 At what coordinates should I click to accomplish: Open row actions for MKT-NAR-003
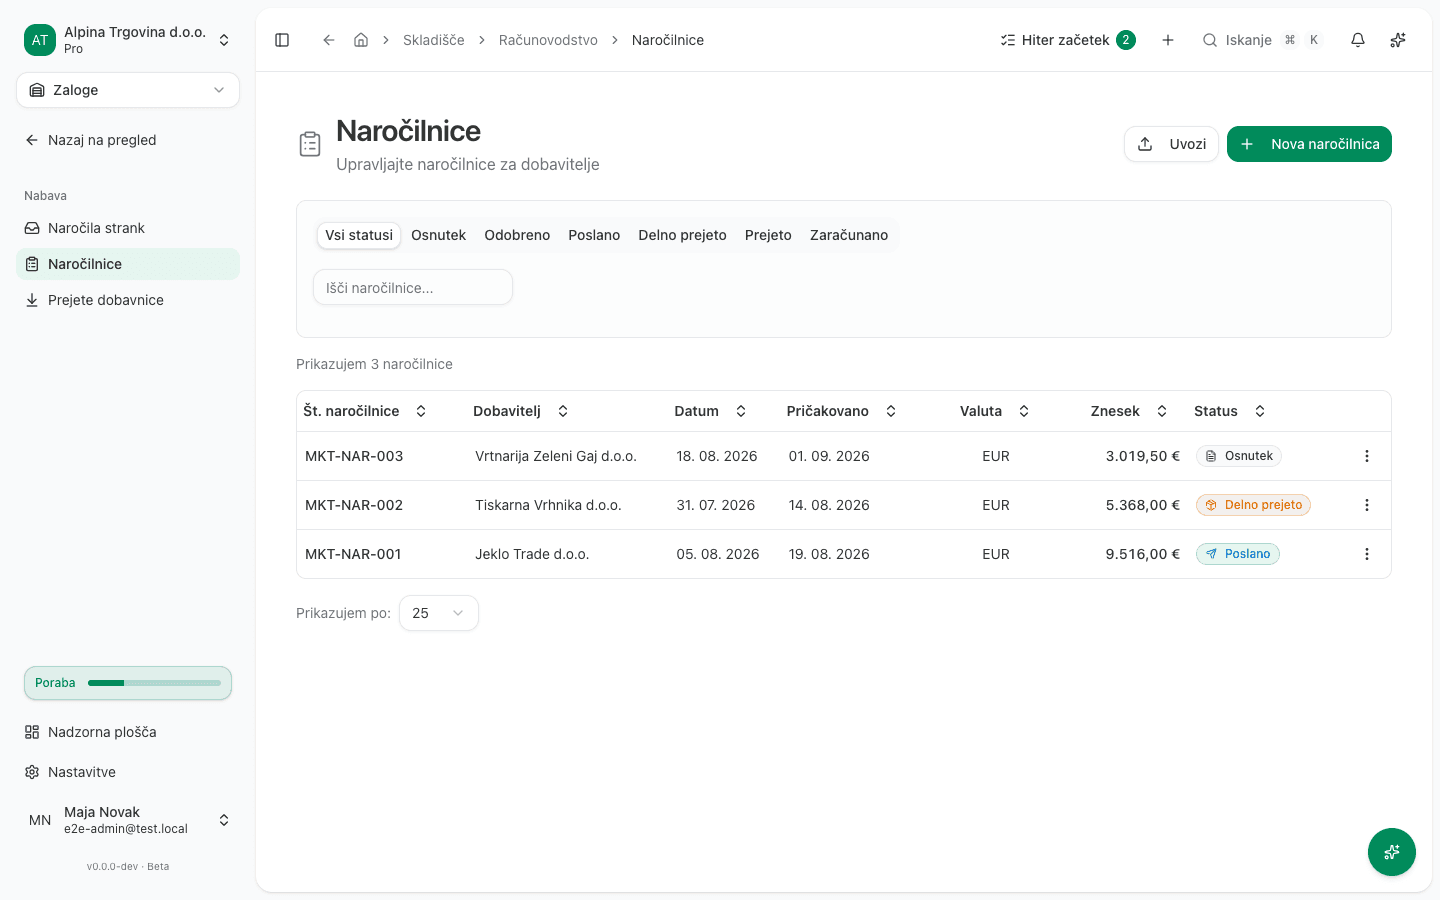pyautogui.click(x=1367, y=456)
